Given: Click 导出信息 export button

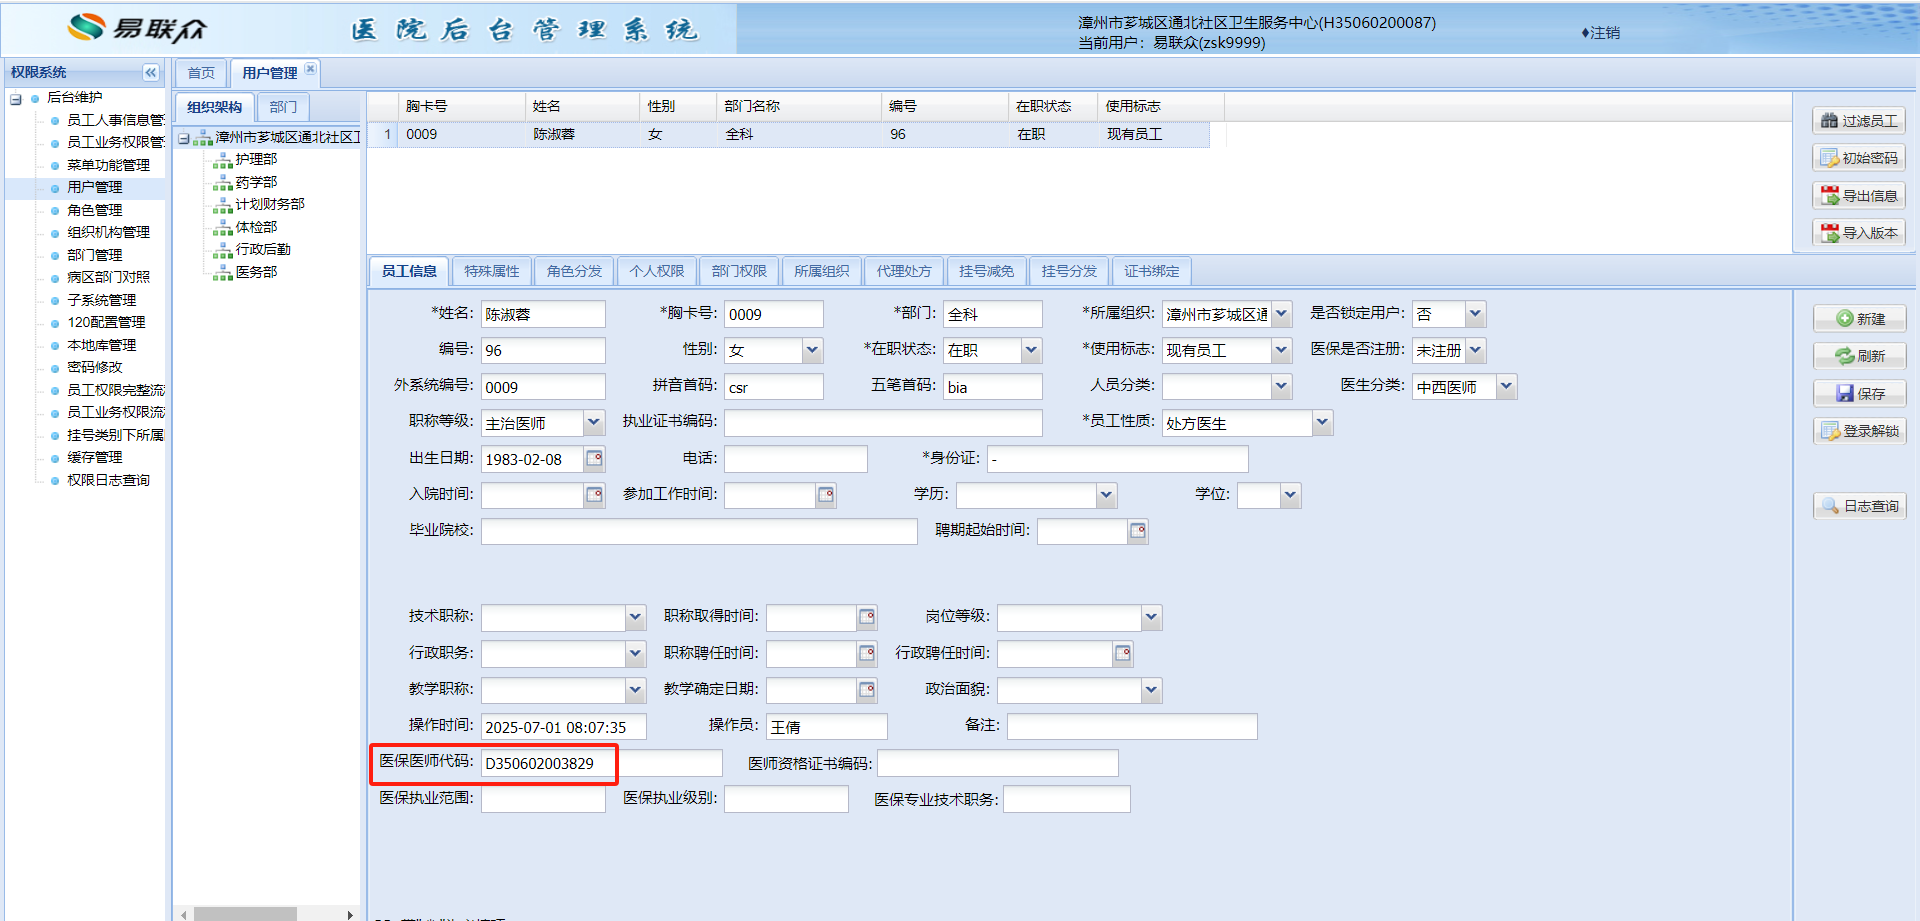Looking at the screenshot, I should point(1859,196).
